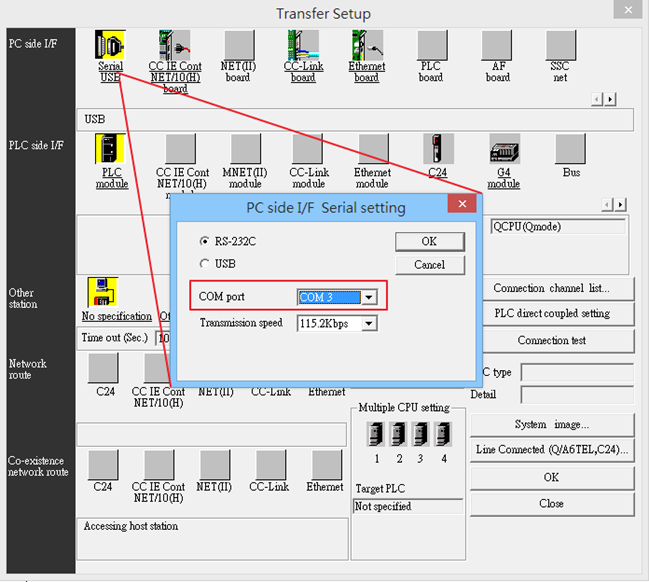Select the PLC board icon
The image size is (649, 582).
pos(432,45)
